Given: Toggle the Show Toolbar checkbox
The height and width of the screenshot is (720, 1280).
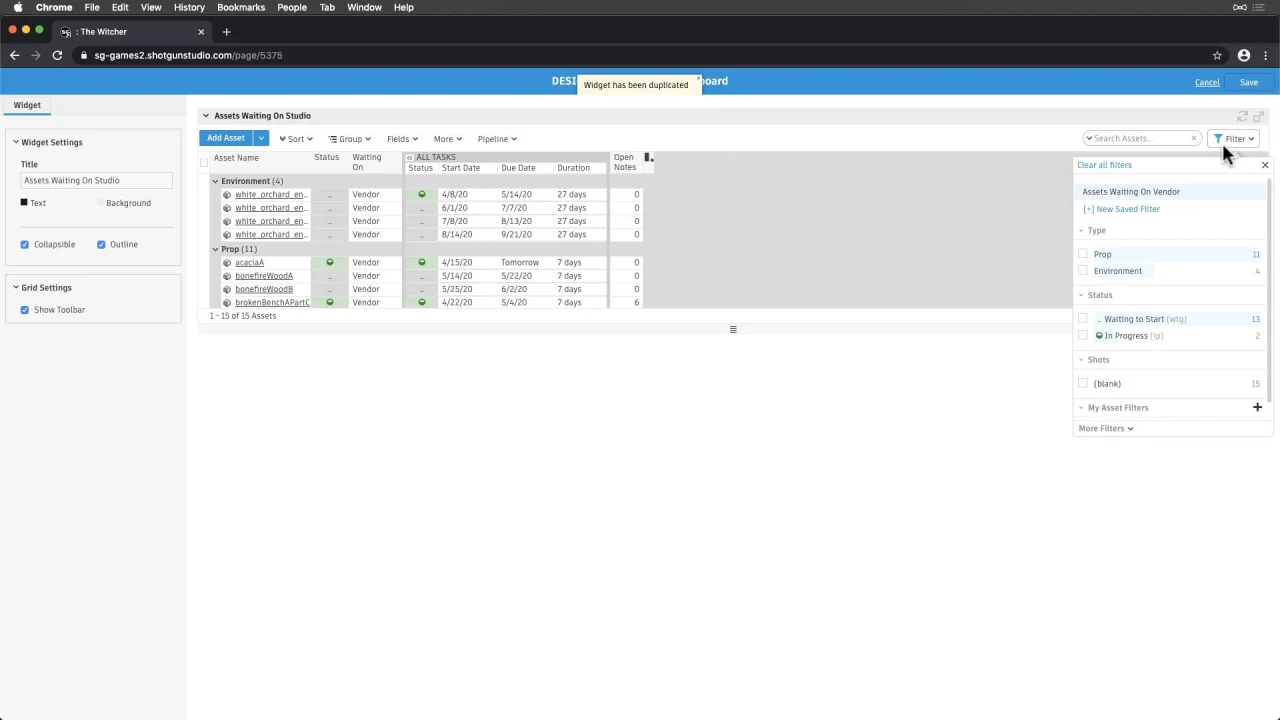Looking at the screenshot, I should pos(25,310).
